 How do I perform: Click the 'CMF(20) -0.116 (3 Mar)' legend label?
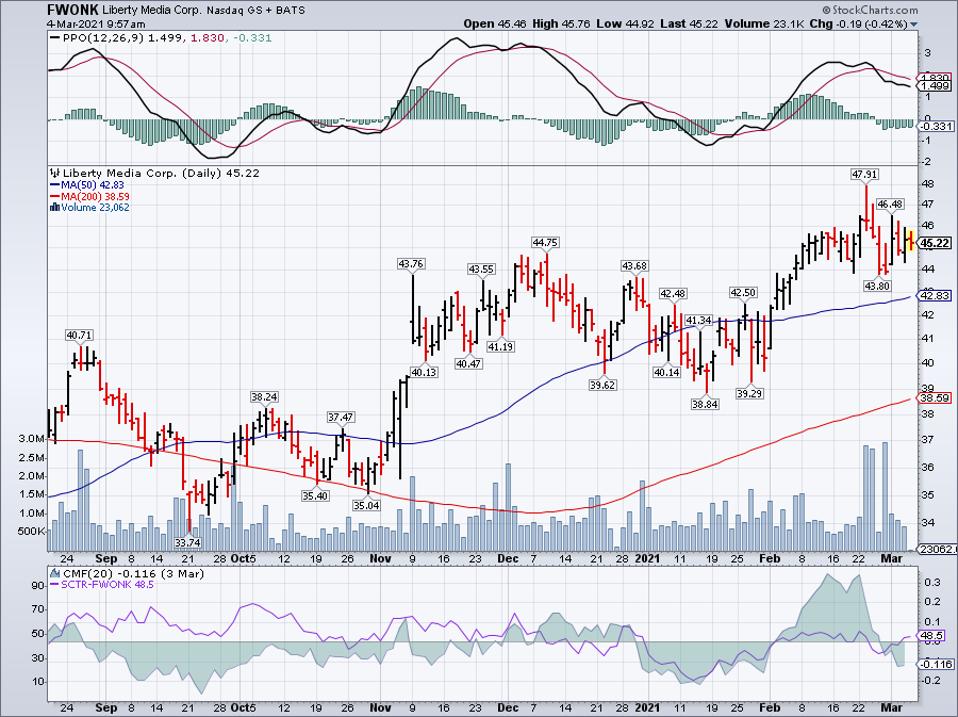(x=133, y=573)
